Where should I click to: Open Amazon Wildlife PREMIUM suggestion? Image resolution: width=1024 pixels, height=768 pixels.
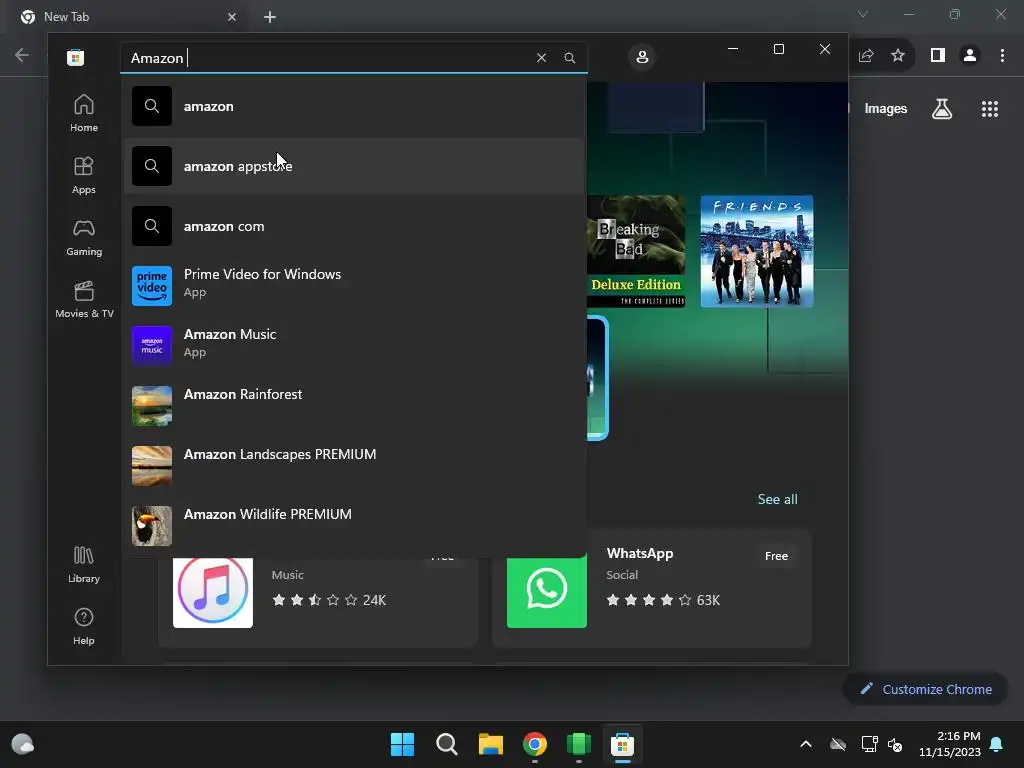click(x=354, y=525)
